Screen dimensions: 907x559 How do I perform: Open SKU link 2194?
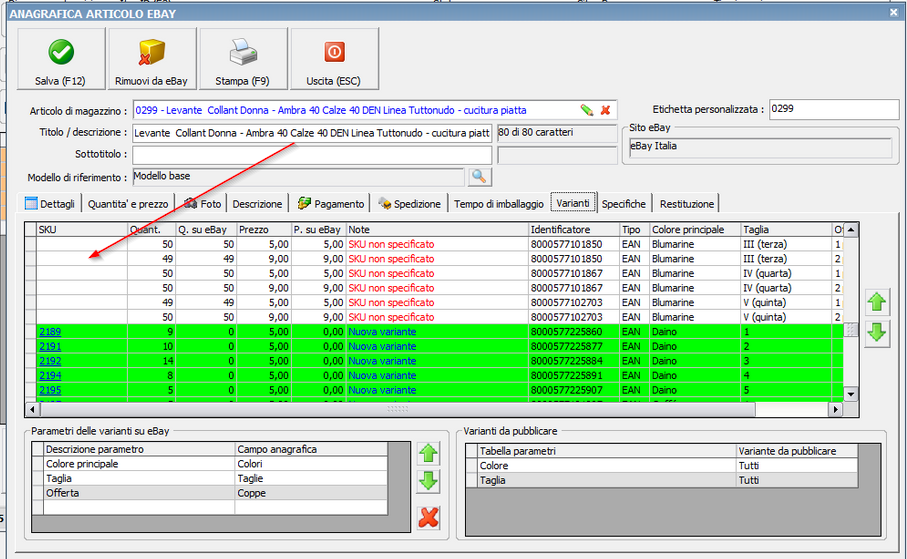pyautogui.click(x=50, y=376)
